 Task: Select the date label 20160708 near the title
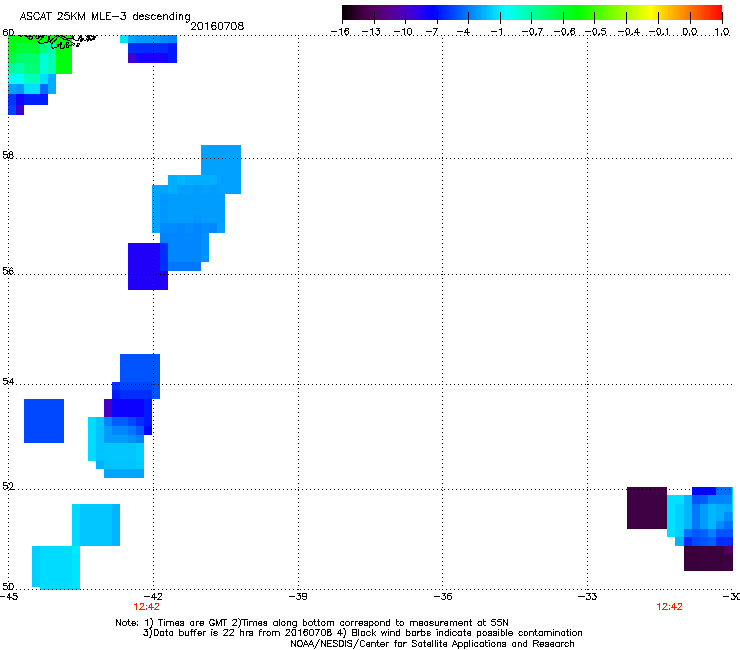pyautogui.click(x=217, y=26)
